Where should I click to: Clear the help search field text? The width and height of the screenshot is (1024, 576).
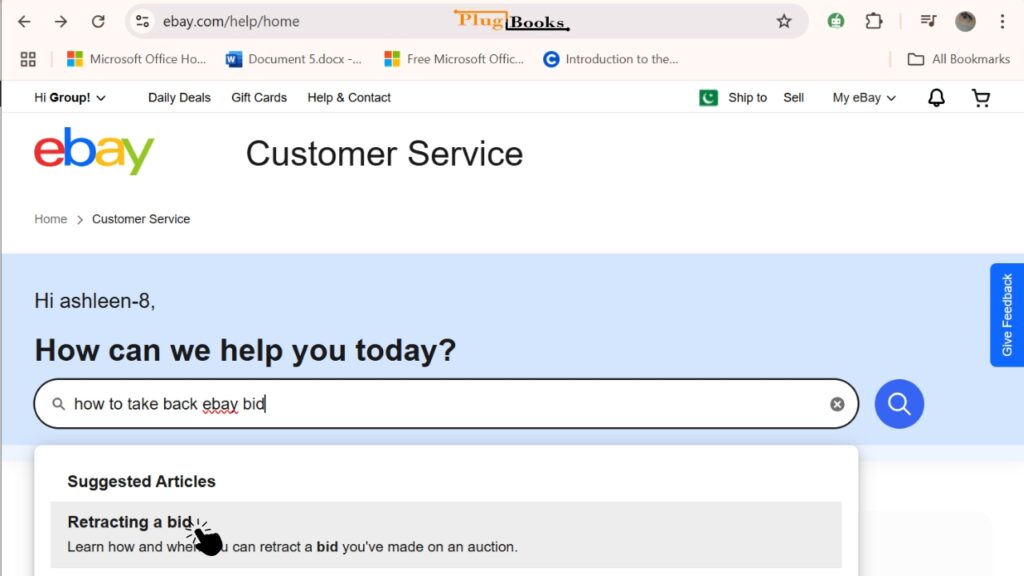click(x=837, y=404)
